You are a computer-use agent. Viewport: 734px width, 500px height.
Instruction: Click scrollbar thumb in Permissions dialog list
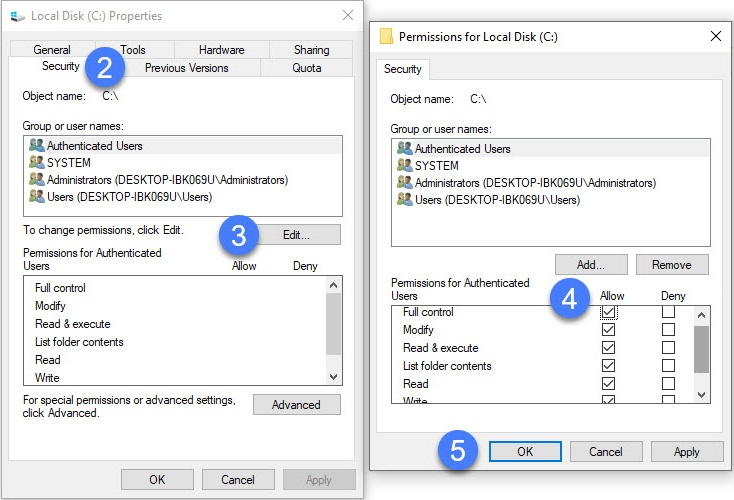click(701, 349)
